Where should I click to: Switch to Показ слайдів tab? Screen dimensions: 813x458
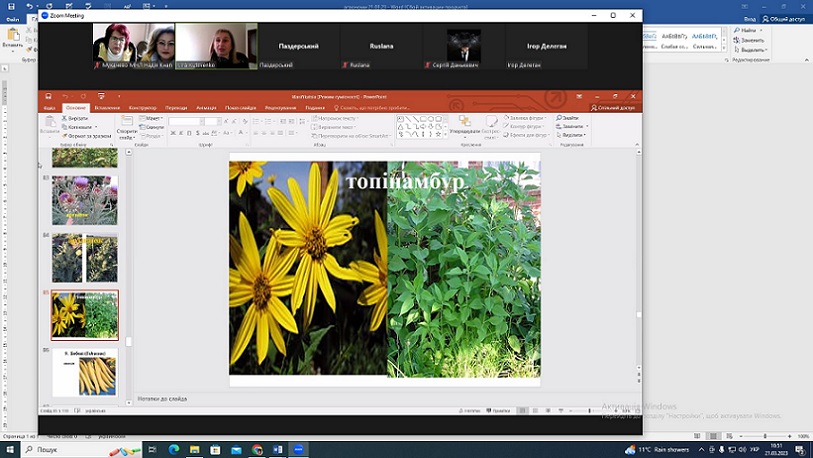coord(241,108)
